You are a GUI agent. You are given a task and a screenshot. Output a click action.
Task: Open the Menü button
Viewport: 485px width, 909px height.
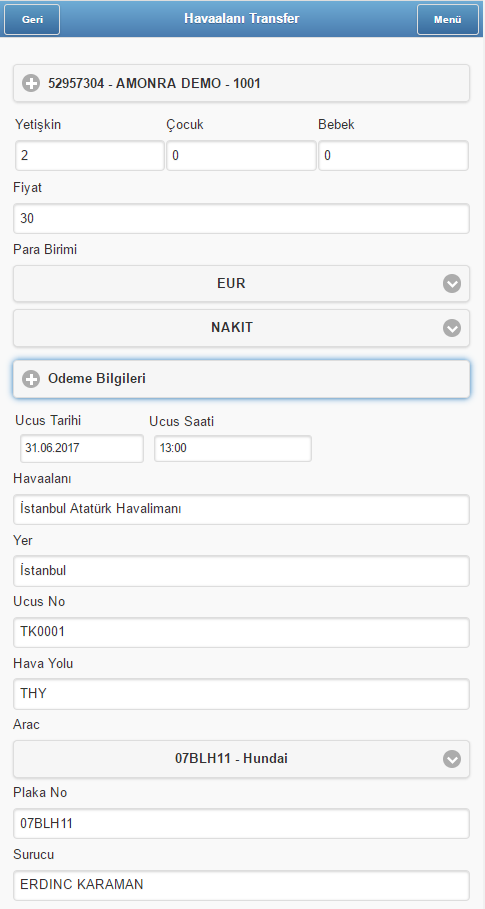tap(447, 20)
